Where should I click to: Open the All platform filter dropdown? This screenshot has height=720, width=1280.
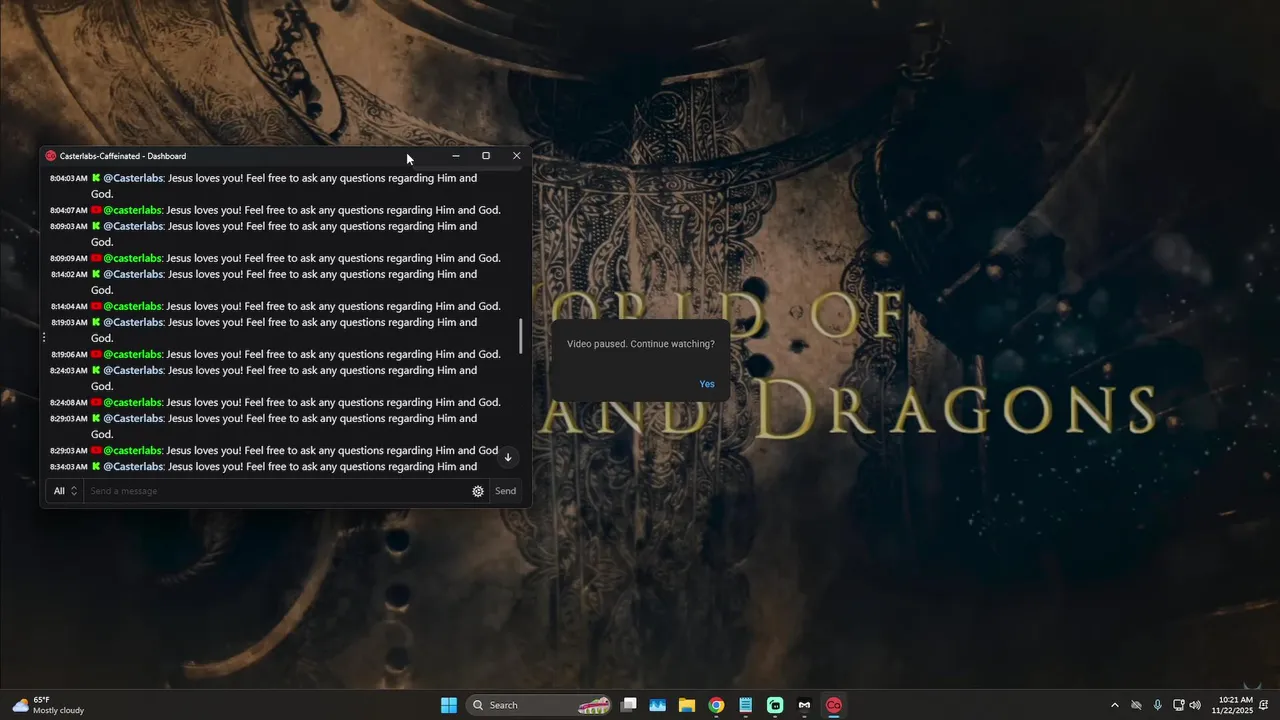click(x=65, y=491)
